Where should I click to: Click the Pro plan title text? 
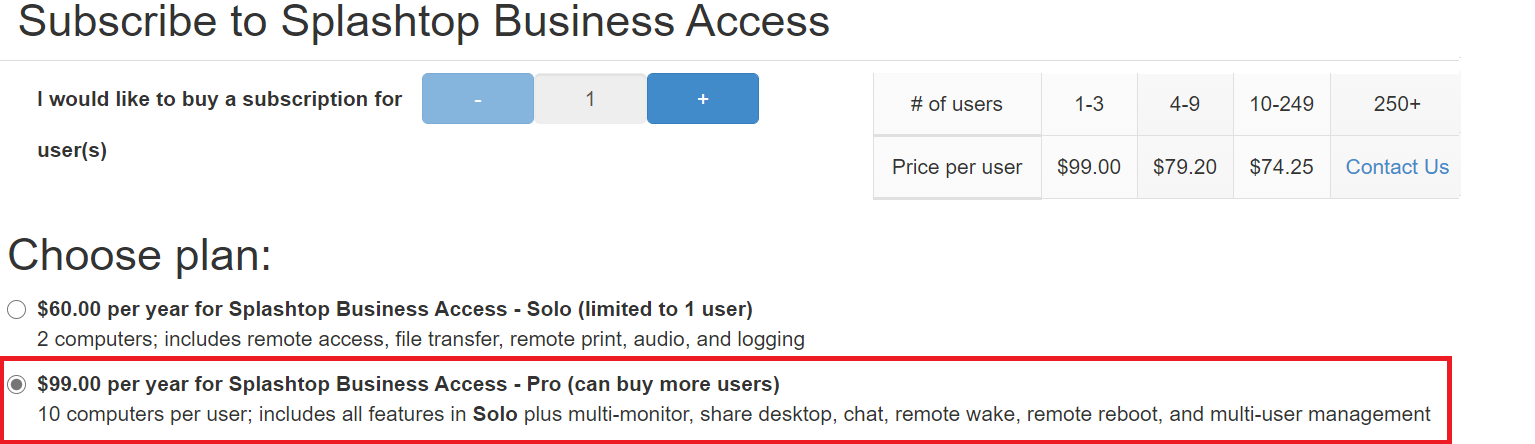408,384
